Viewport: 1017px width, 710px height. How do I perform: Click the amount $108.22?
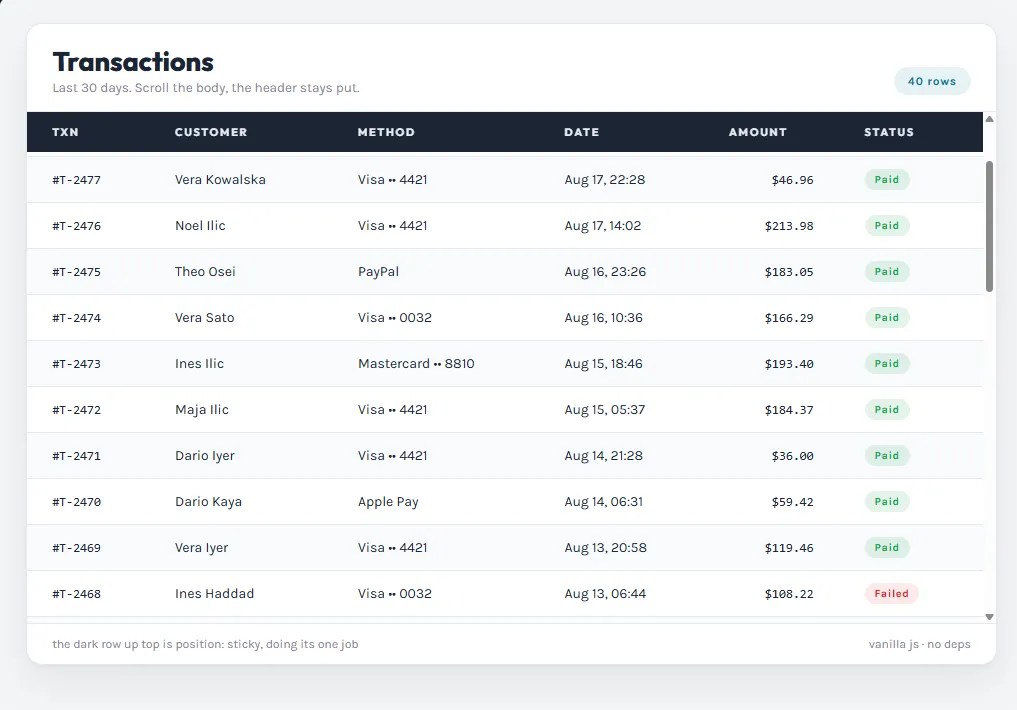coord(789,595)
